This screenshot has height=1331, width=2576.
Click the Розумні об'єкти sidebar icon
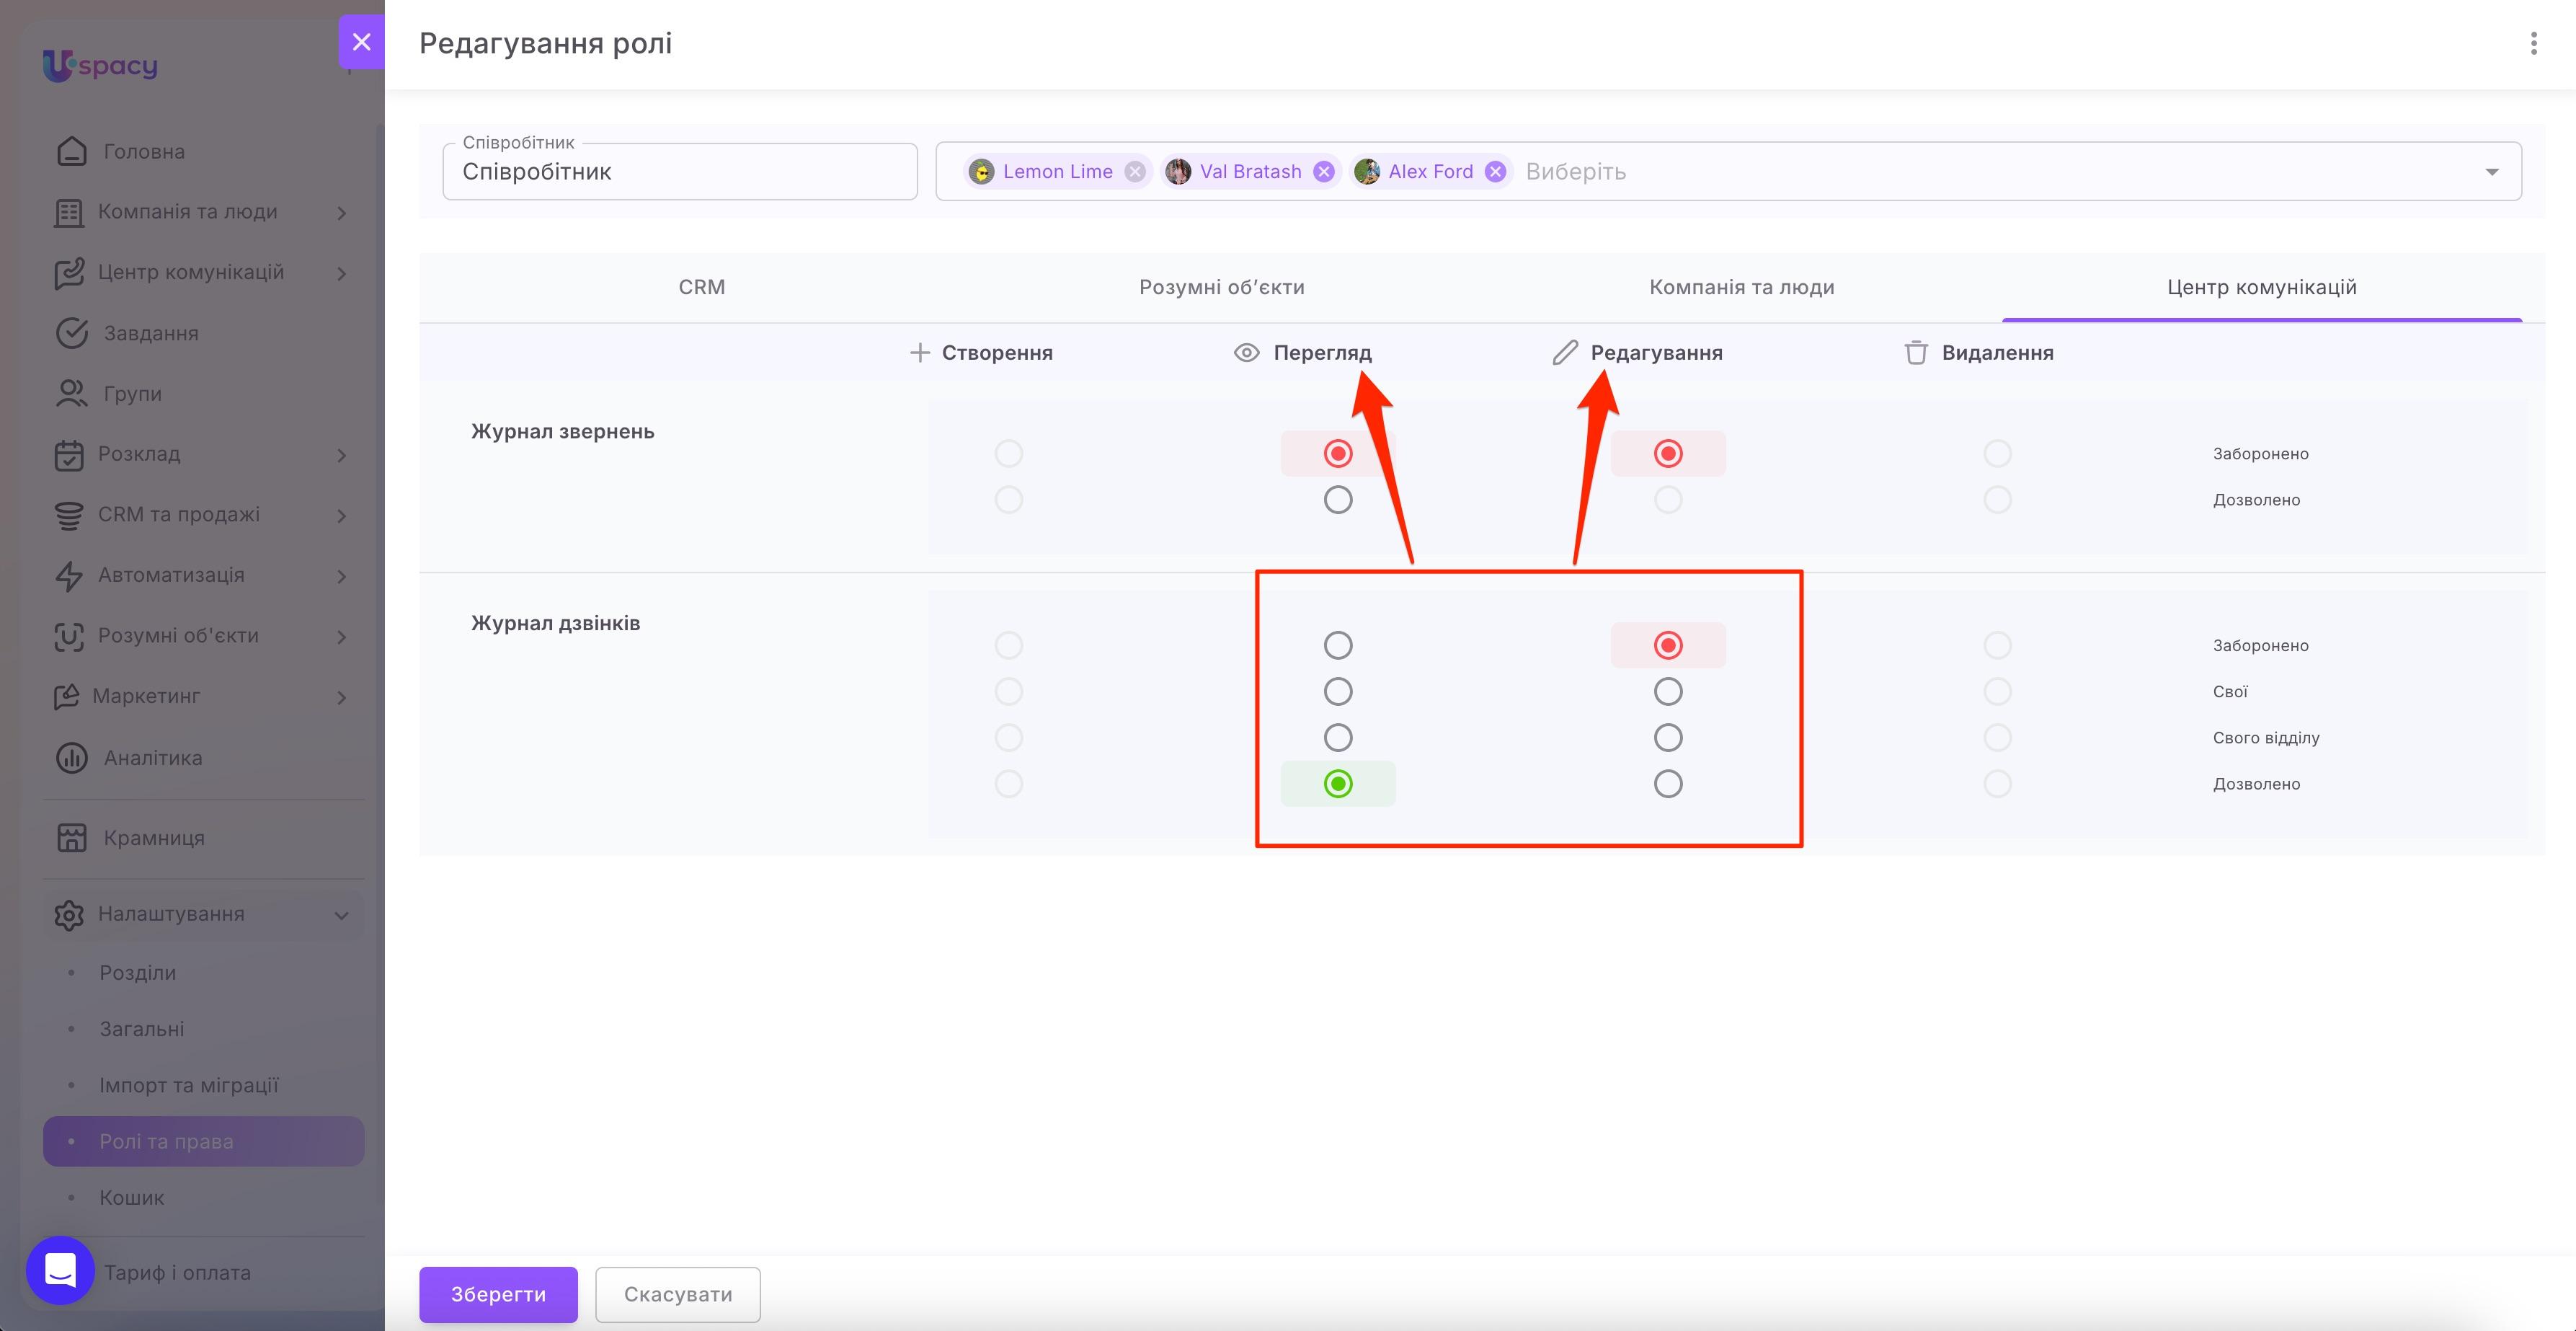click(68, 636)
